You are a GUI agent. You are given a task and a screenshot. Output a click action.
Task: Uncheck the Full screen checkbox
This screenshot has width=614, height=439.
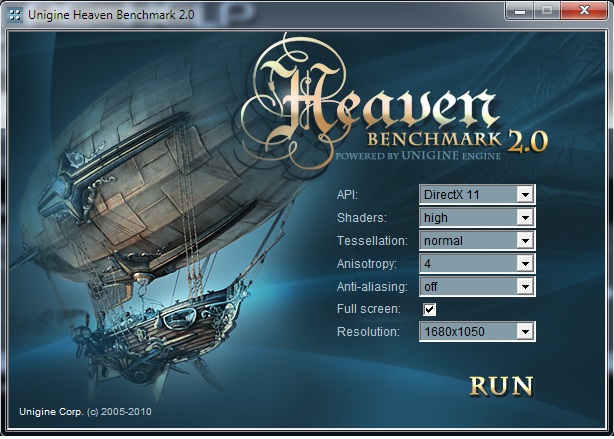click(429, 309)
